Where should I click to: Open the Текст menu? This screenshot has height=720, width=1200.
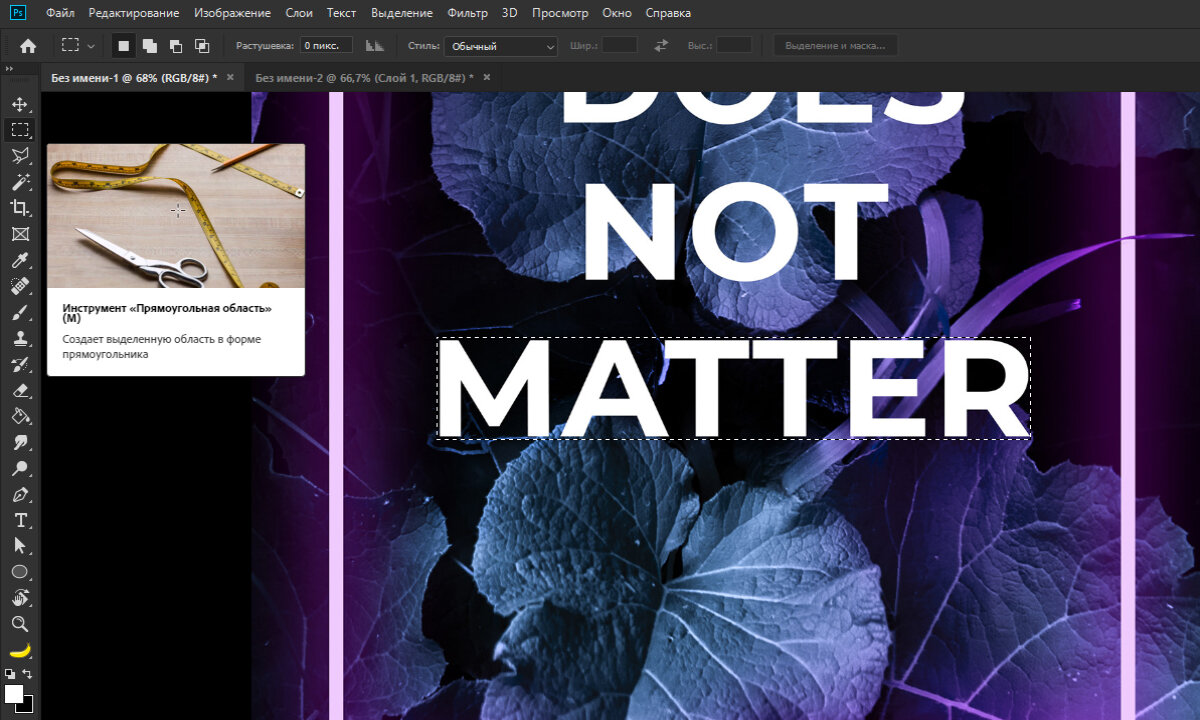[x=342, y=13]
